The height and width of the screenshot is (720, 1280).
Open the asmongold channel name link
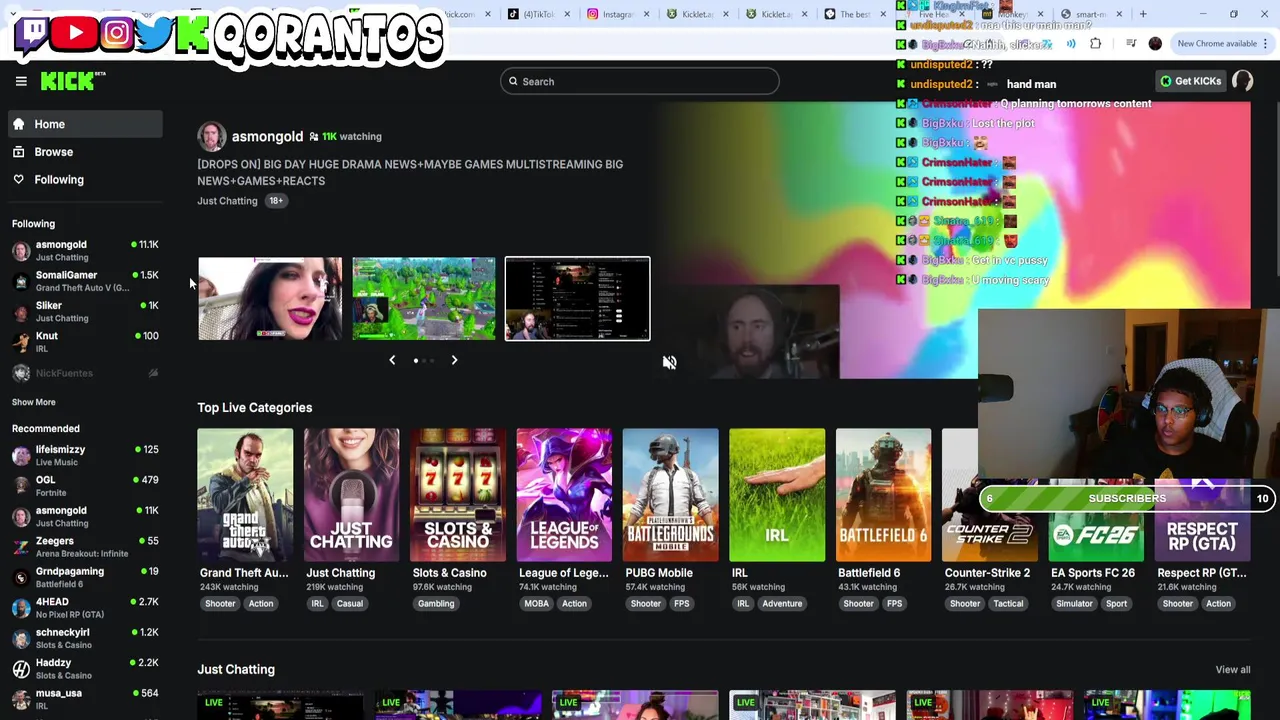tap(267, 136)
